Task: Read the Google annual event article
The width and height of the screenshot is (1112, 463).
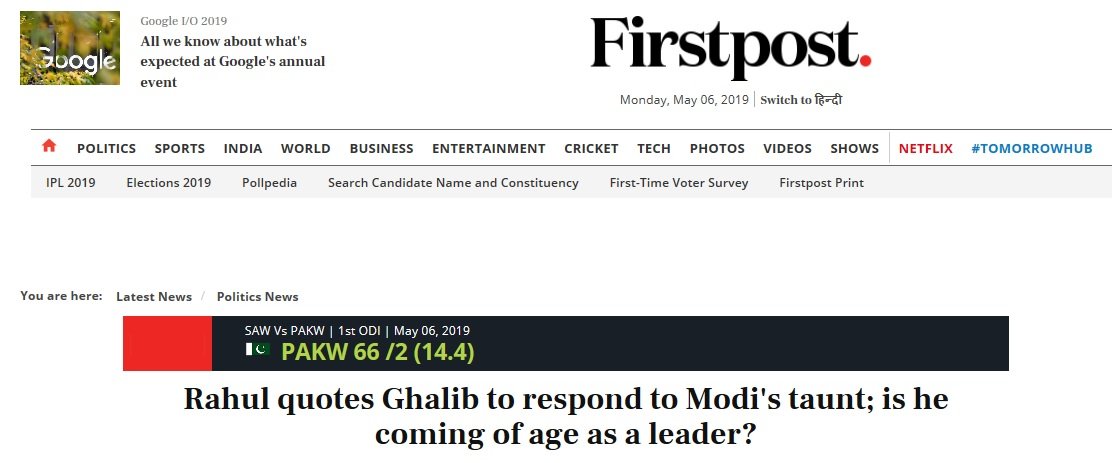Action: (232, 62)
